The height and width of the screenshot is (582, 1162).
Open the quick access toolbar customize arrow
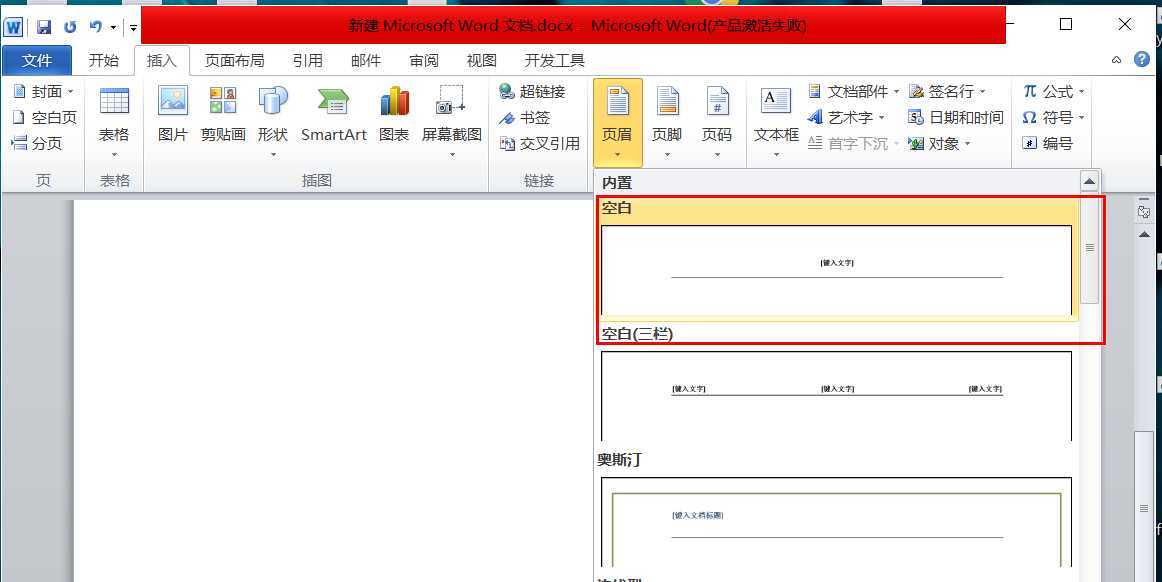point(133,28)
